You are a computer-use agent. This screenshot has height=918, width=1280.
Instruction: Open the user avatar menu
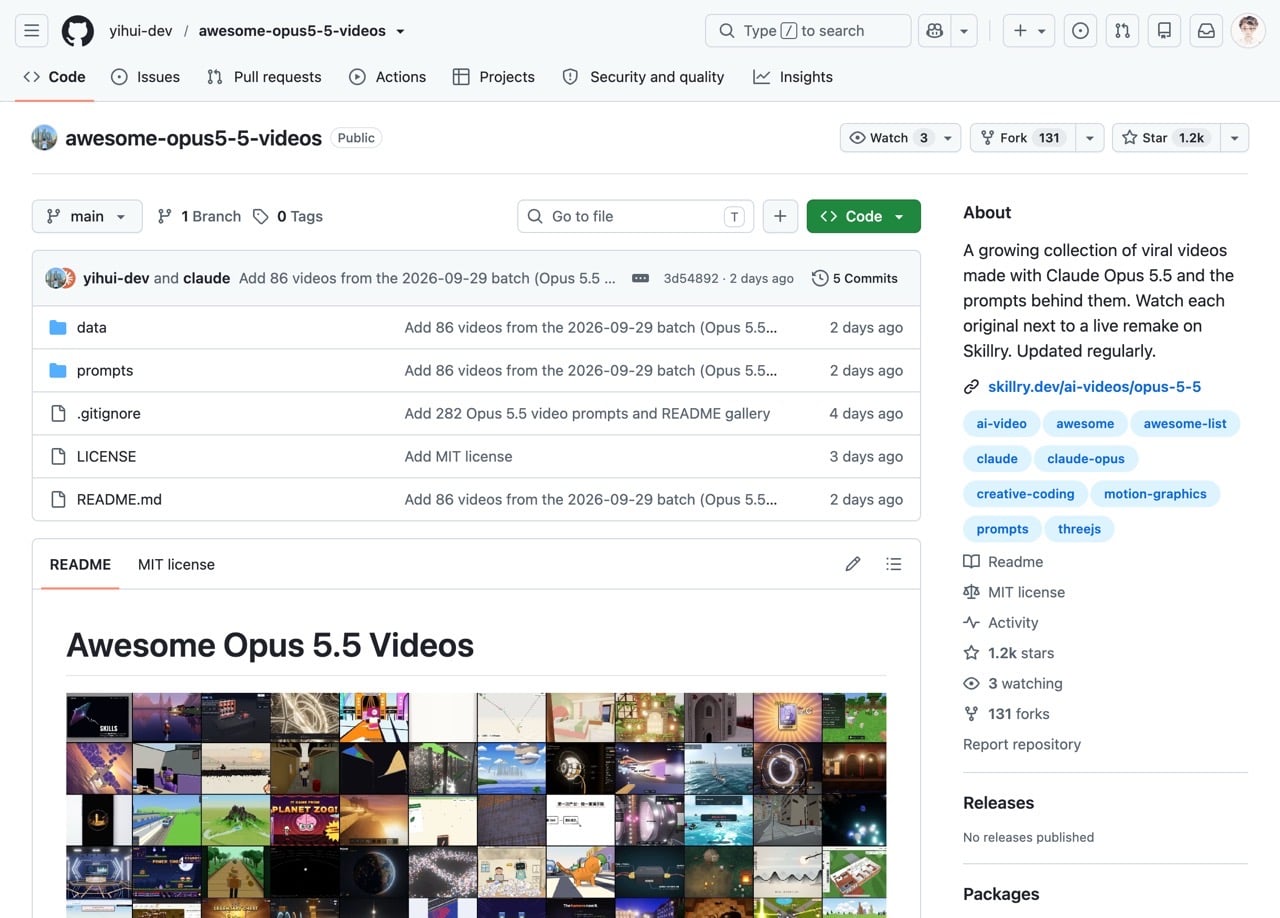(1248, 31)
